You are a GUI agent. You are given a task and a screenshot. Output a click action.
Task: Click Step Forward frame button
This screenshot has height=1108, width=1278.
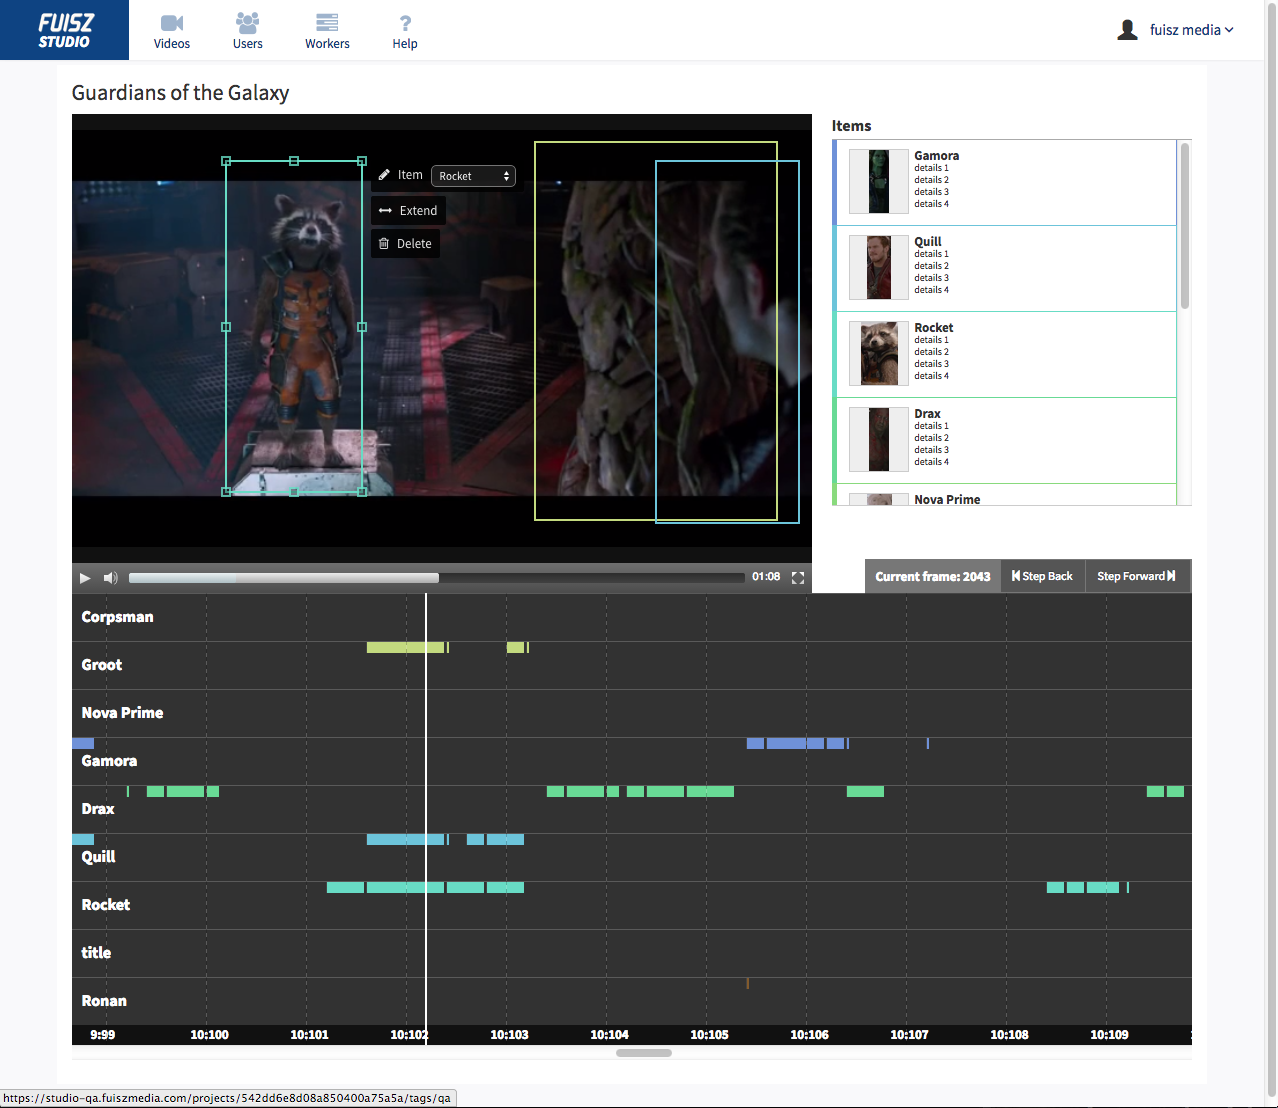click(1136, 577)
